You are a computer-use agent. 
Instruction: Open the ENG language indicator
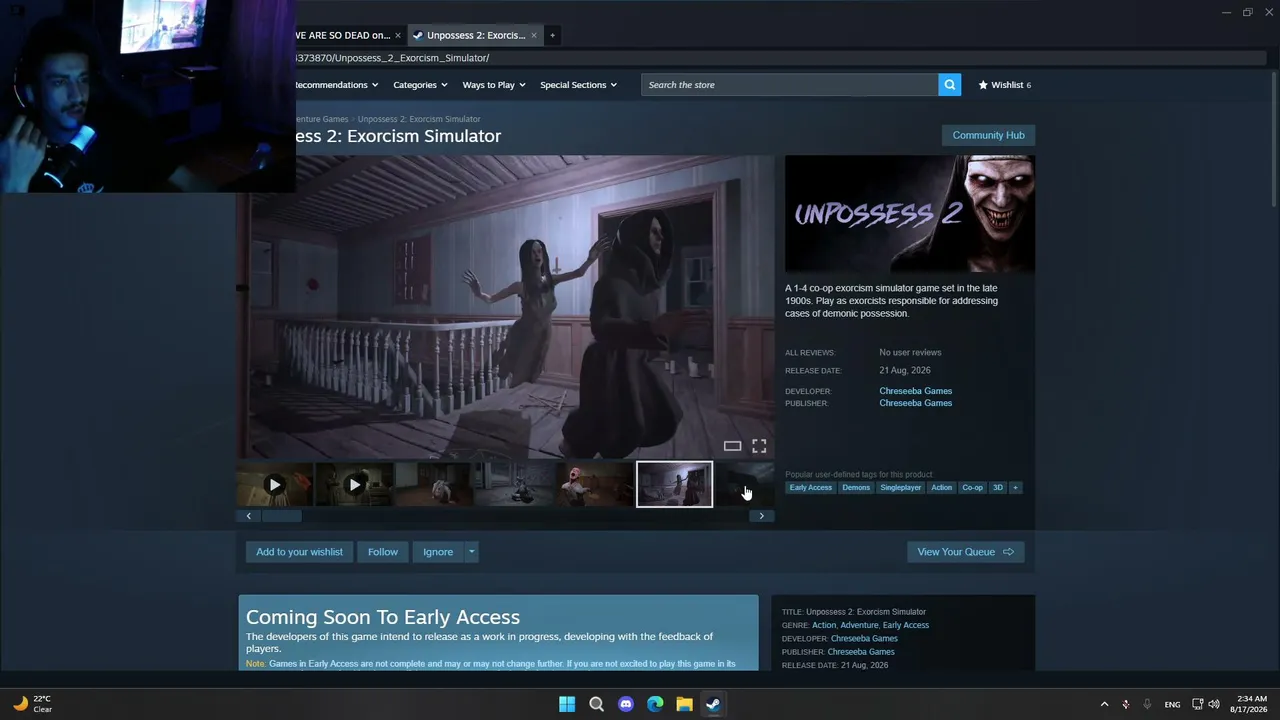point(1172,704)
